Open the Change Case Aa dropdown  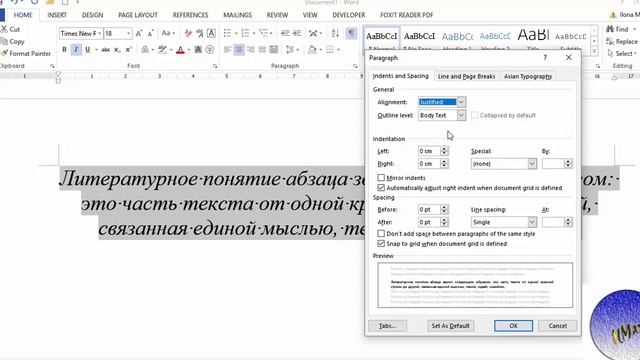coord(168,33)
